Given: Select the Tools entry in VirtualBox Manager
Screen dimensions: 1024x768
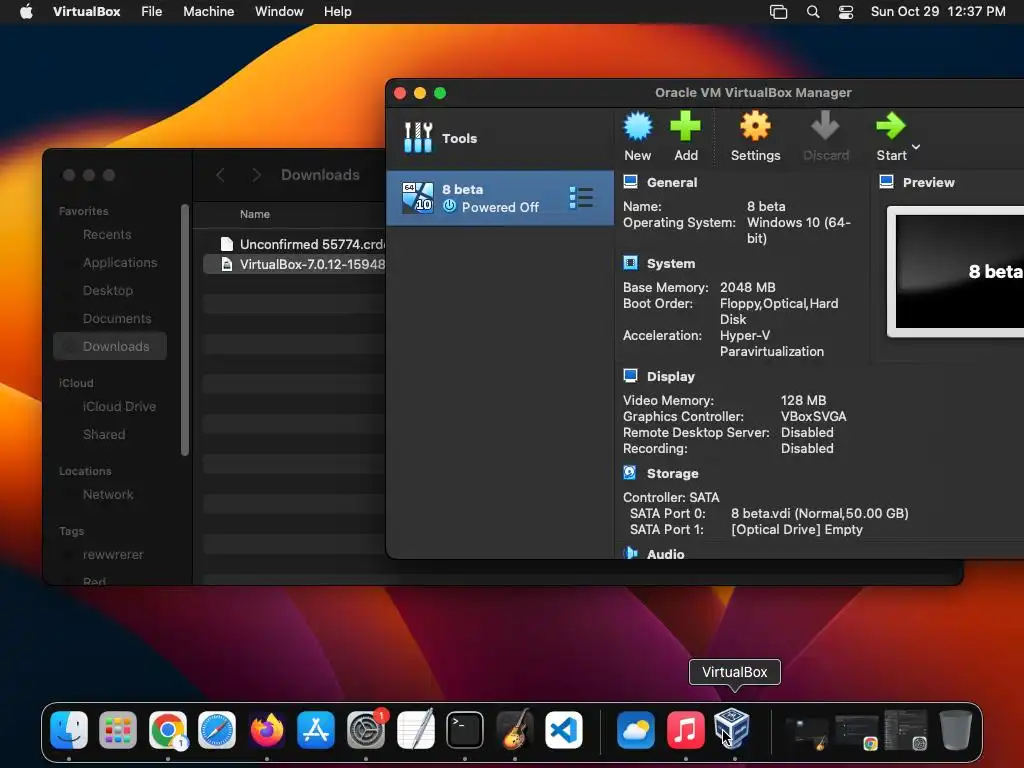Looking at the screenshot, I should [x=500, y=138].
